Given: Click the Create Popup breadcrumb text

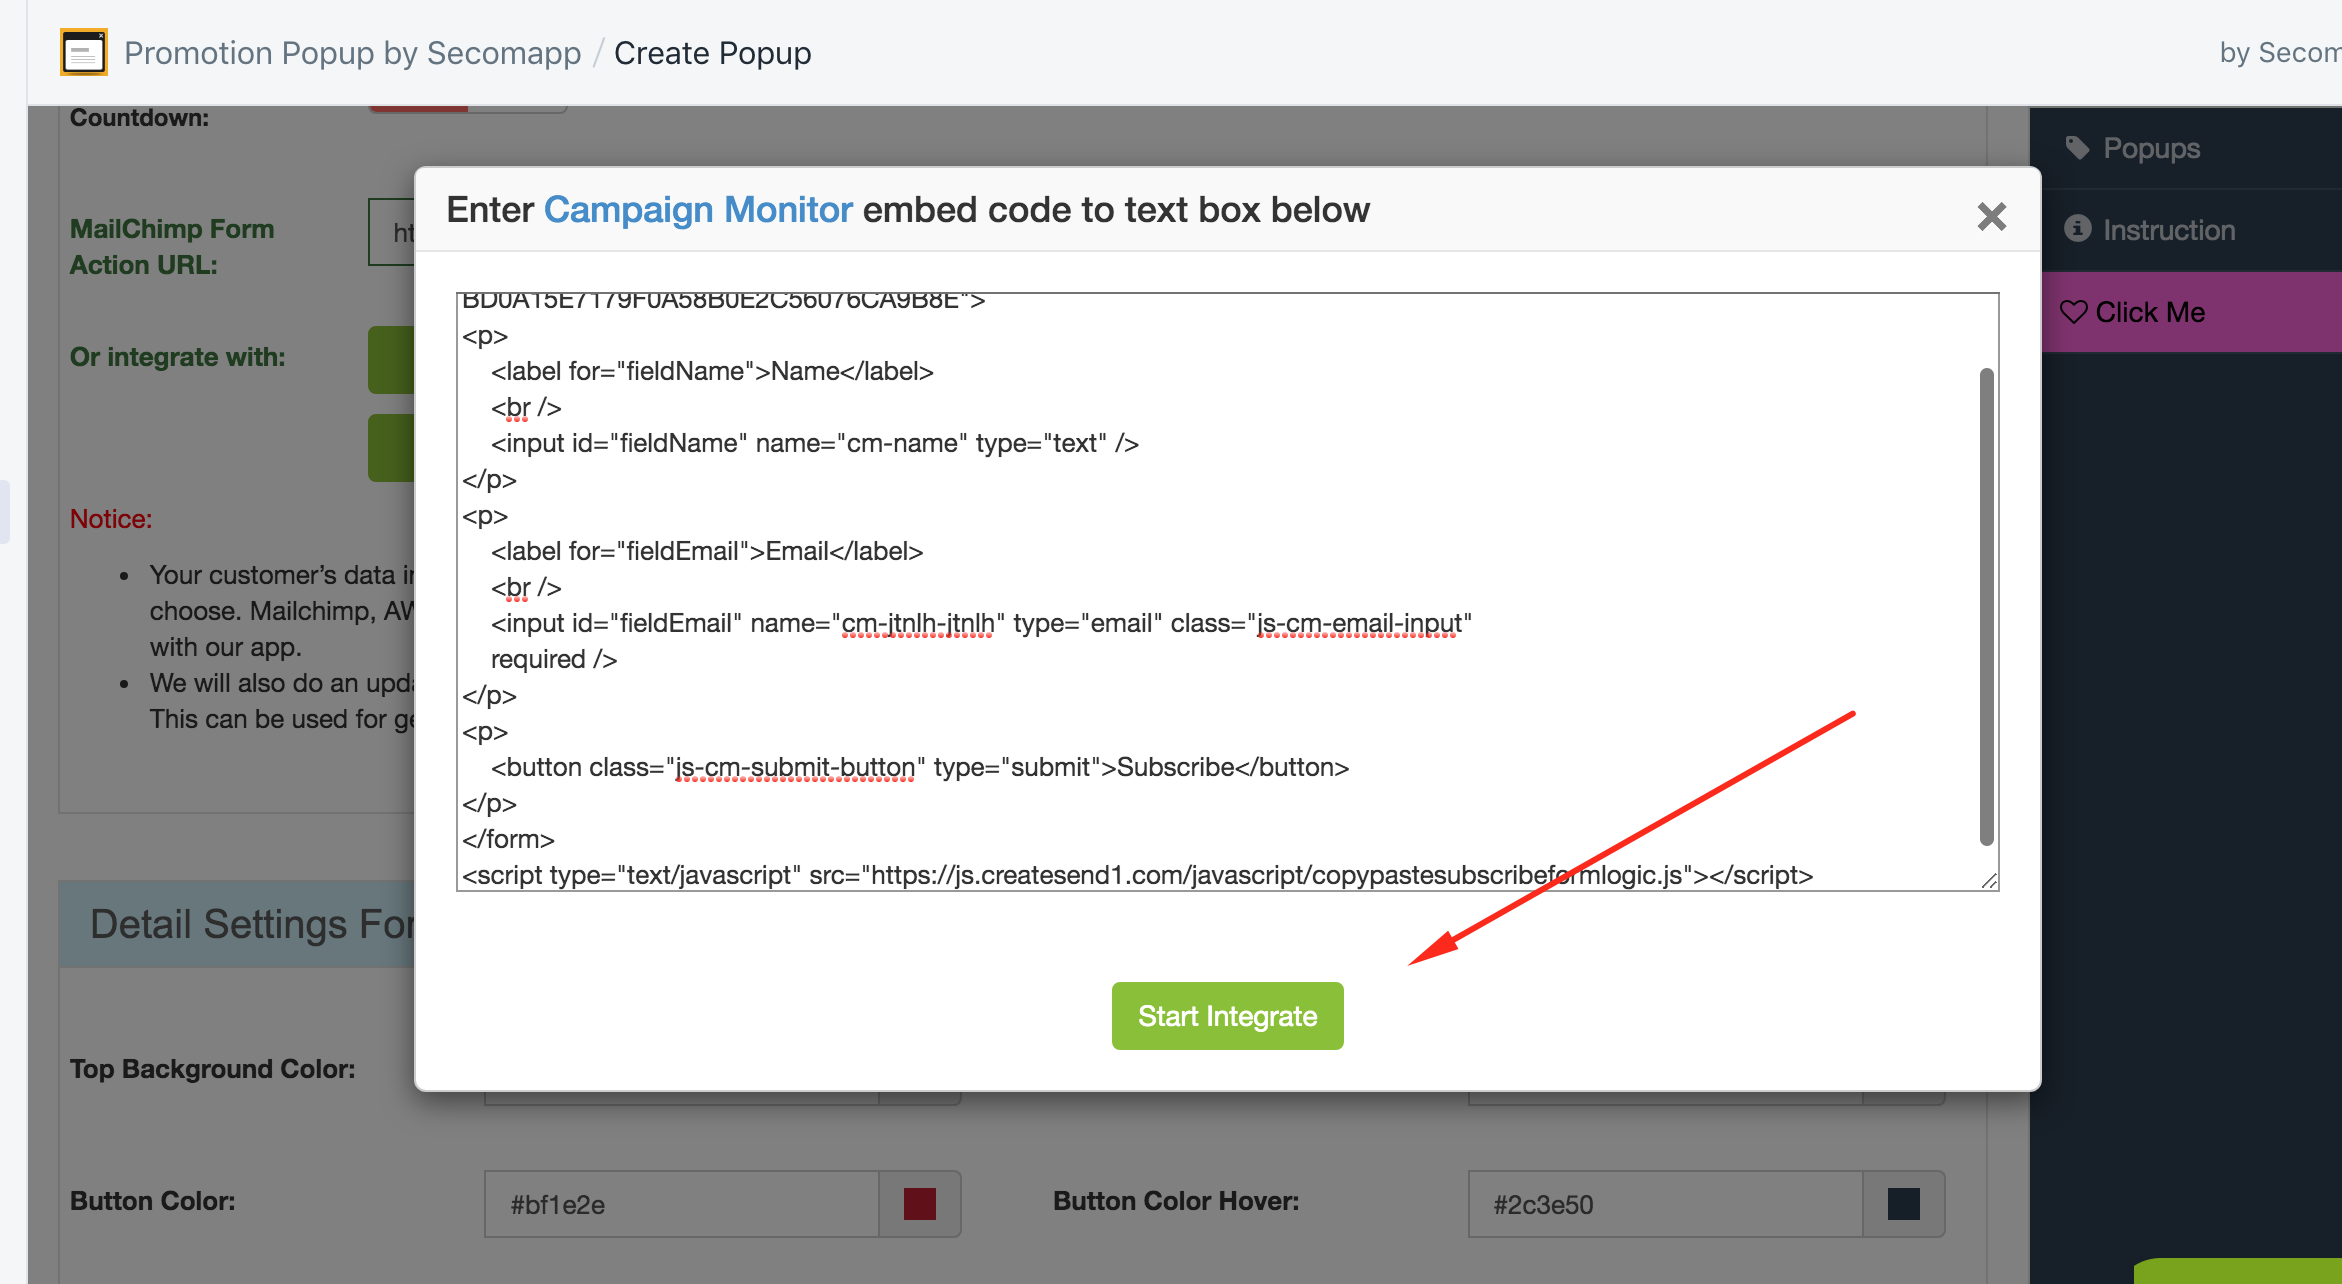Looking at the screenshot, I should [712, 53].
